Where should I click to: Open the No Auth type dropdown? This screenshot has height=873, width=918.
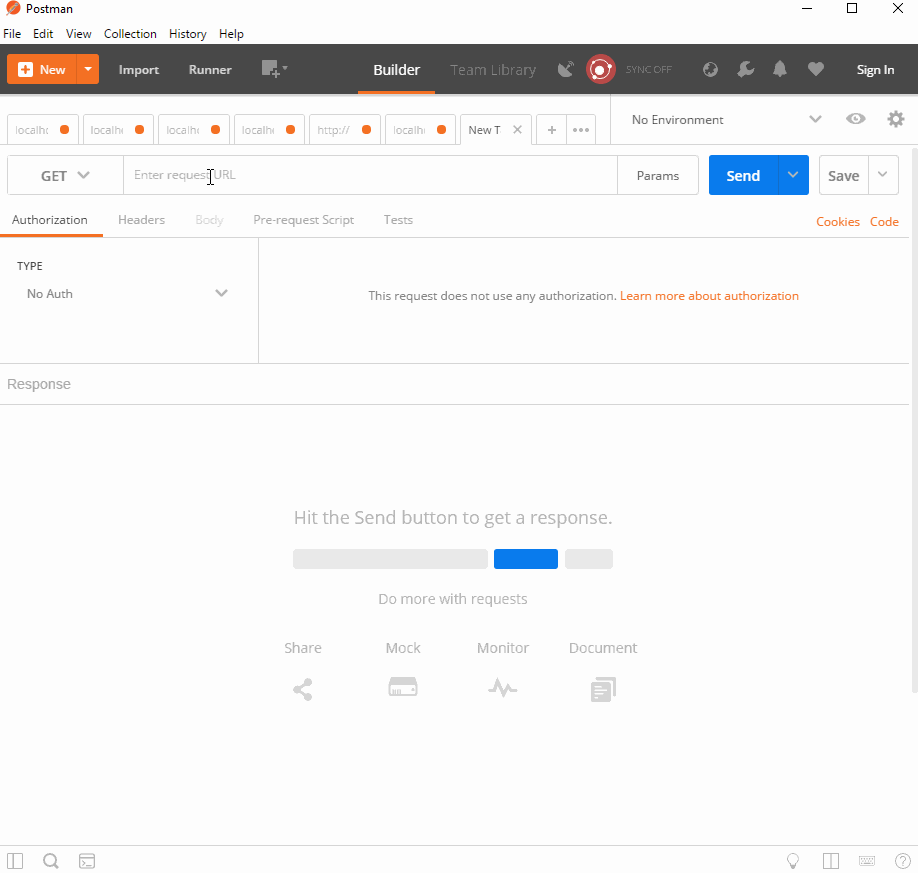point(127,293)
